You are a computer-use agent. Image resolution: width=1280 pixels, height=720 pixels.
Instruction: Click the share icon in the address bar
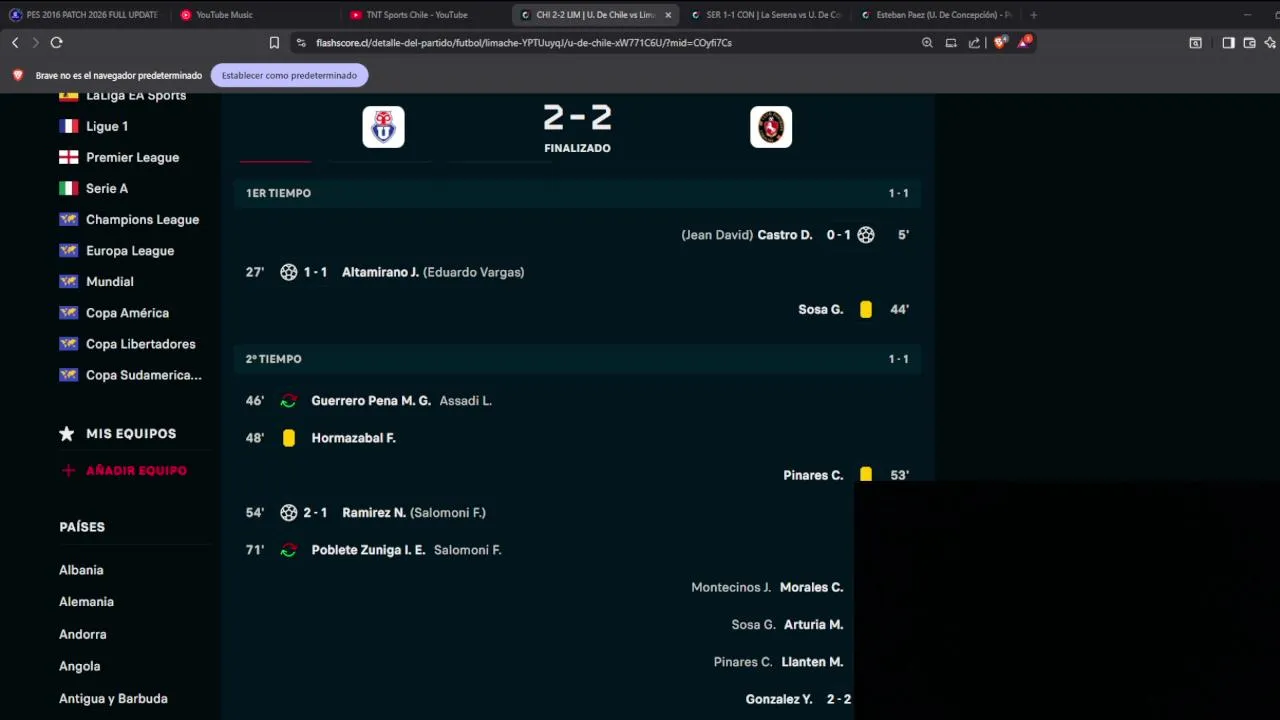tap(974, 43)
